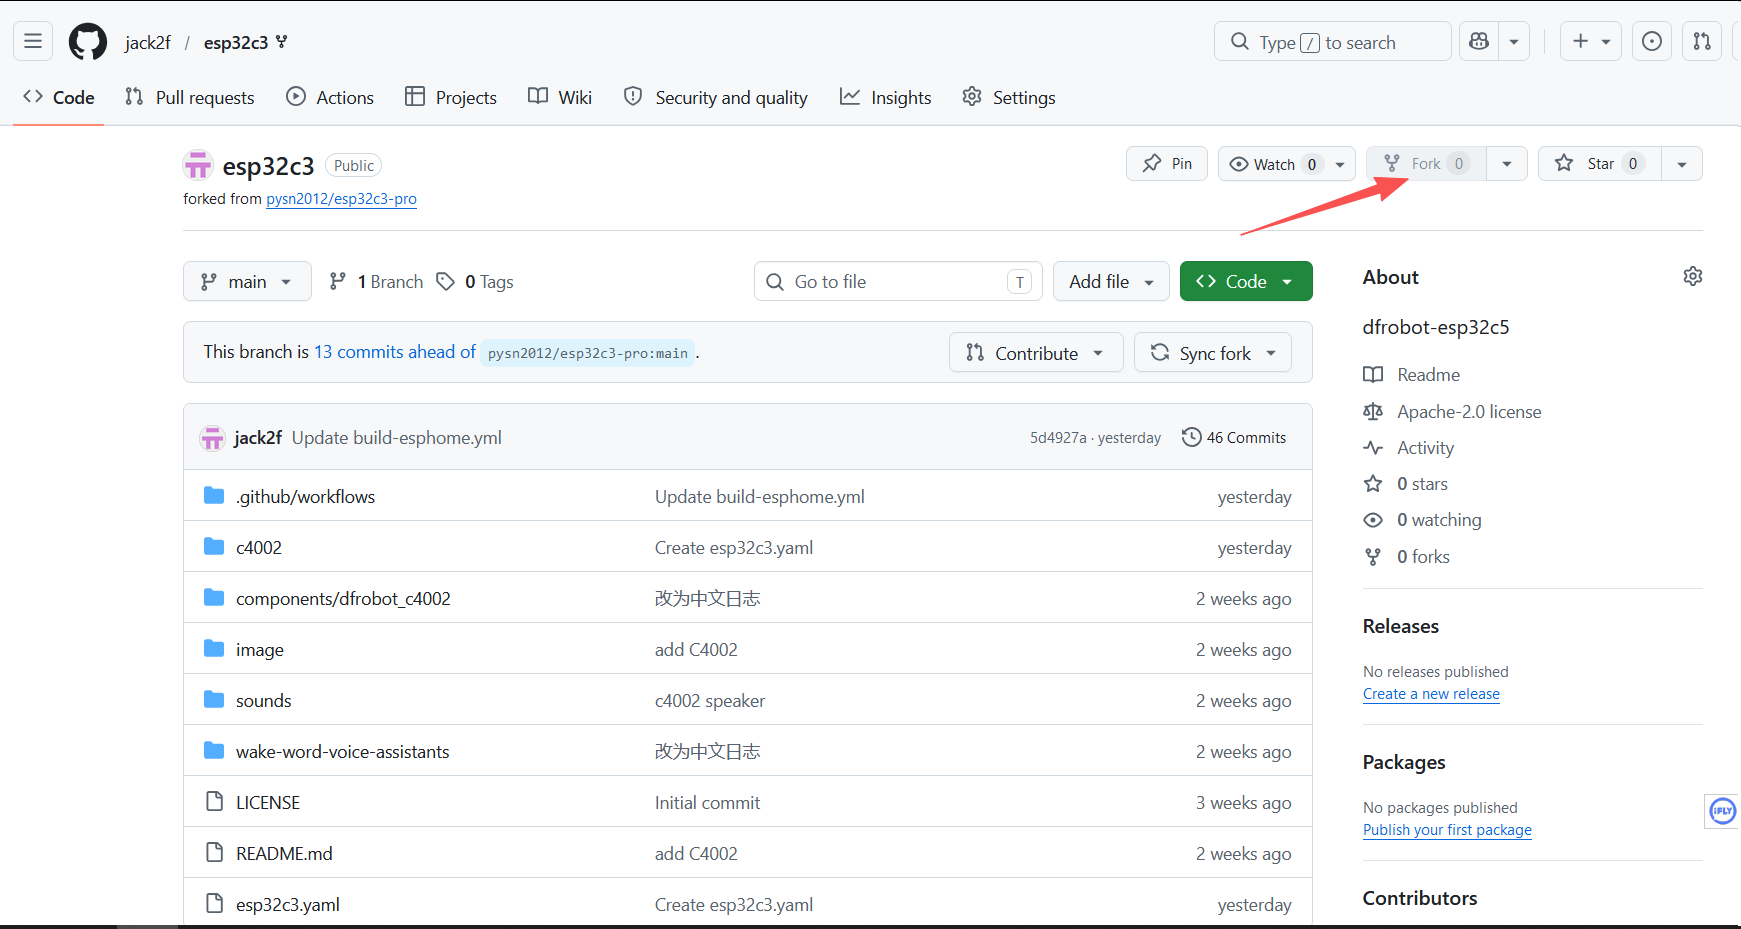Open the issues icon in header
The height and width of the screenshot is (929, 1741).
tap(1652, 41)
